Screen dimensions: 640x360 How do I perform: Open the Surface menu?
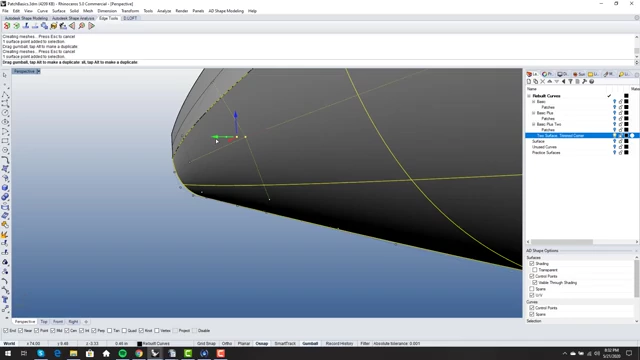[58, 11]
